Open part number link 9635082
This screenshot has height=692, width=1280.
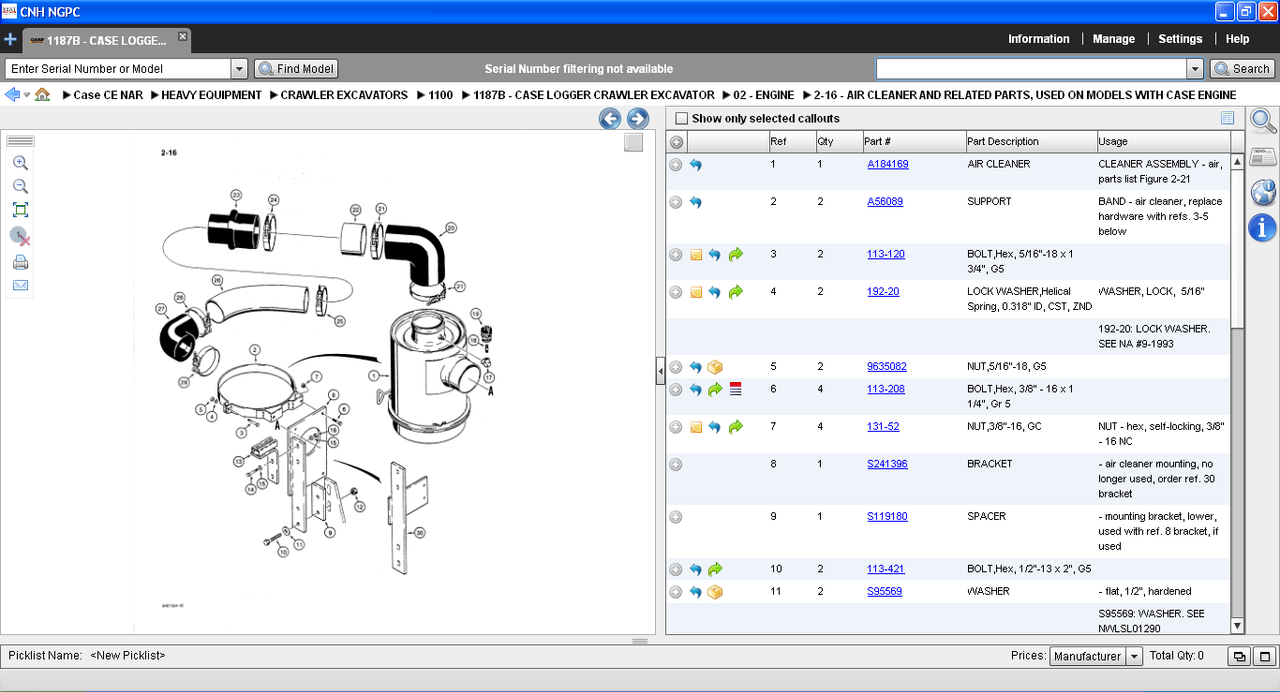(886, 367)
